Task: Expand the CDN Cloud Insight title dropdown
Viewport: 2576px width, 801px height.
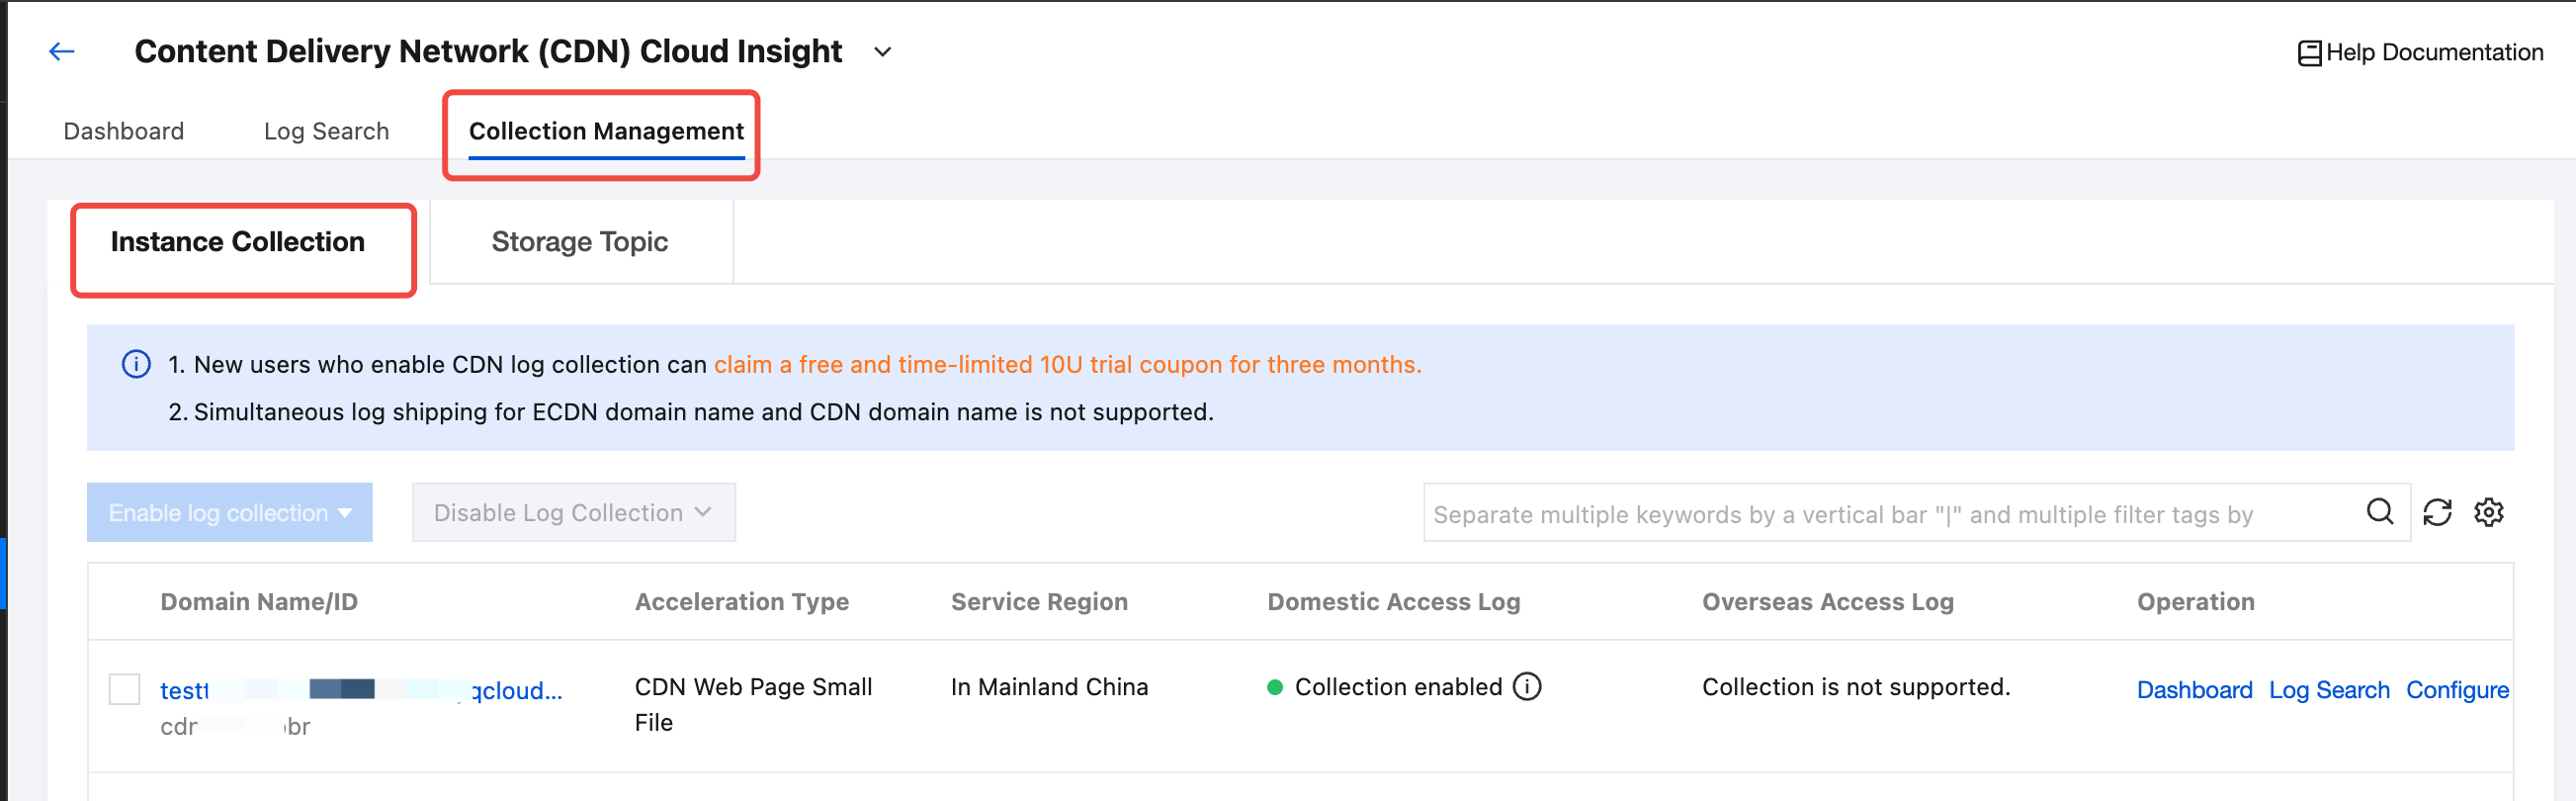Action: coord(882,52)
